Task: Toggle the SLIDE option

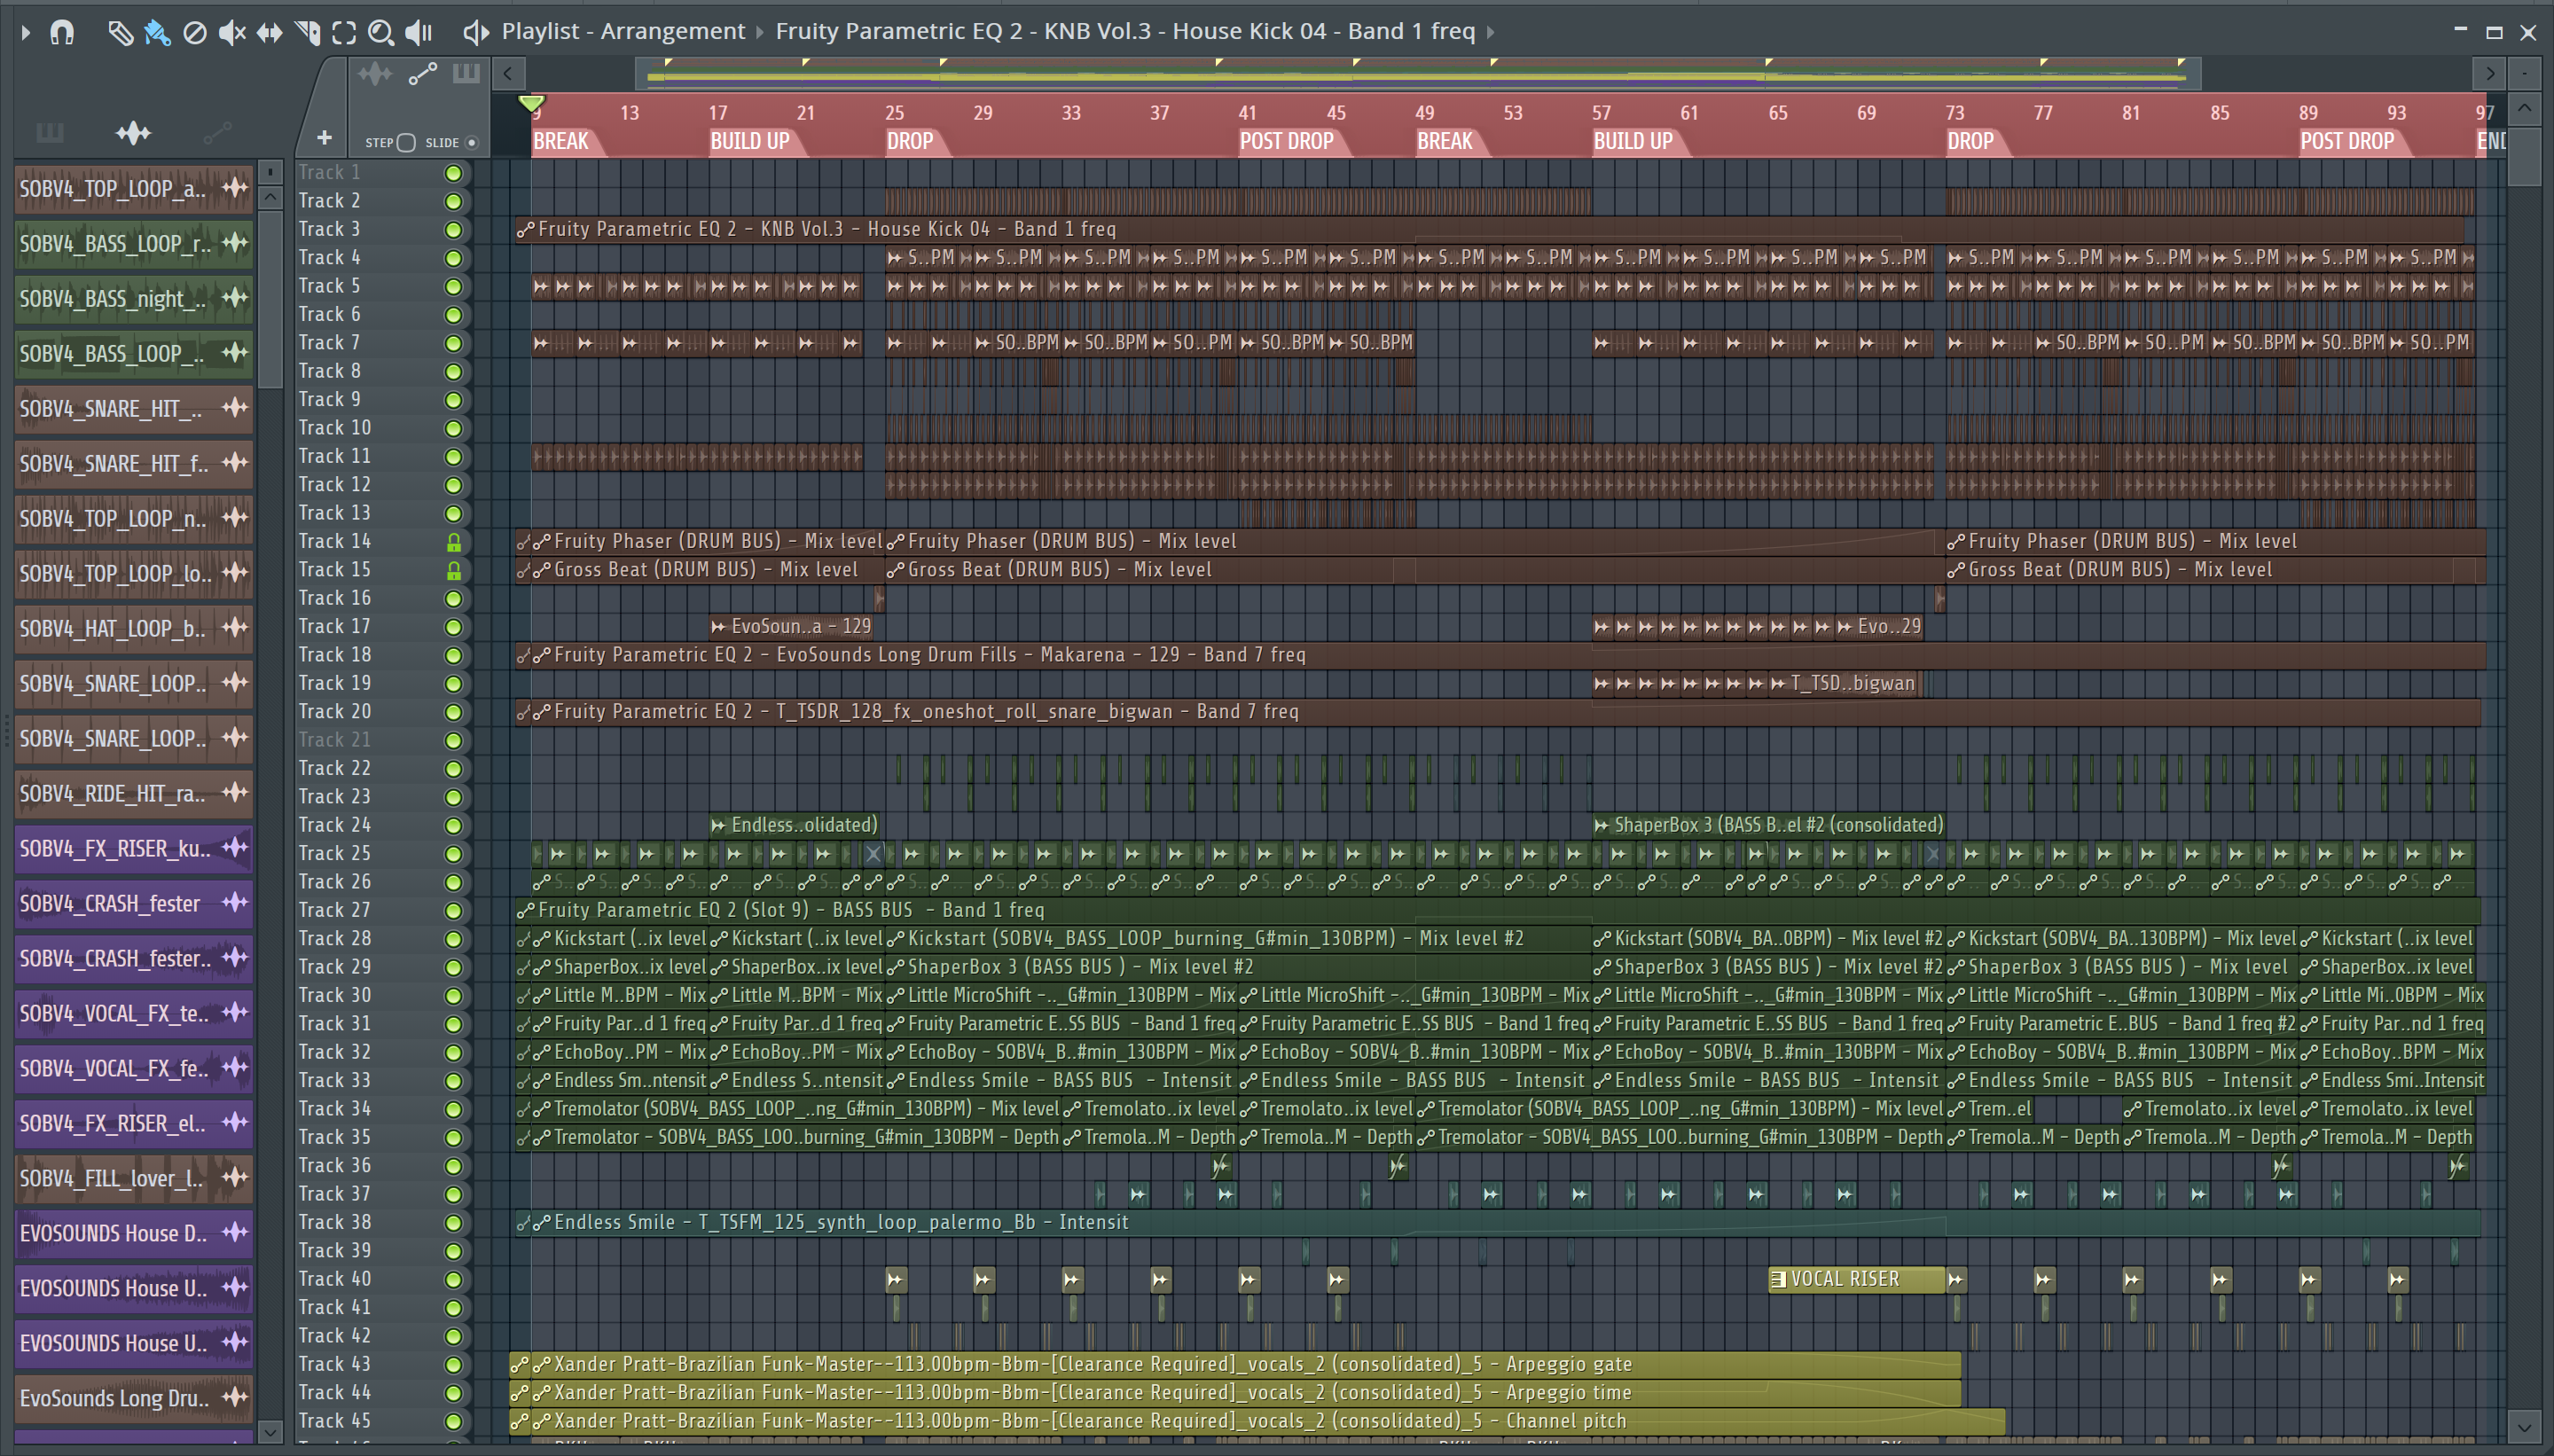Action: (x=472, y=143)
